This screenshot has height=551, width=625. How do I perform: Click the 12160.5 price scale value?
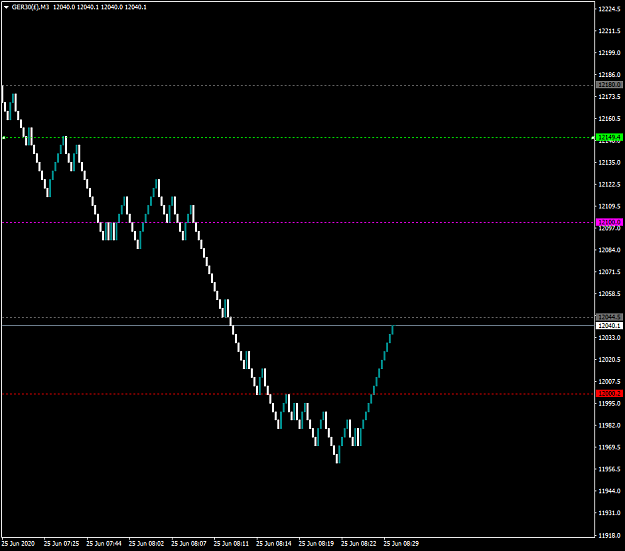tap(609, 118)
